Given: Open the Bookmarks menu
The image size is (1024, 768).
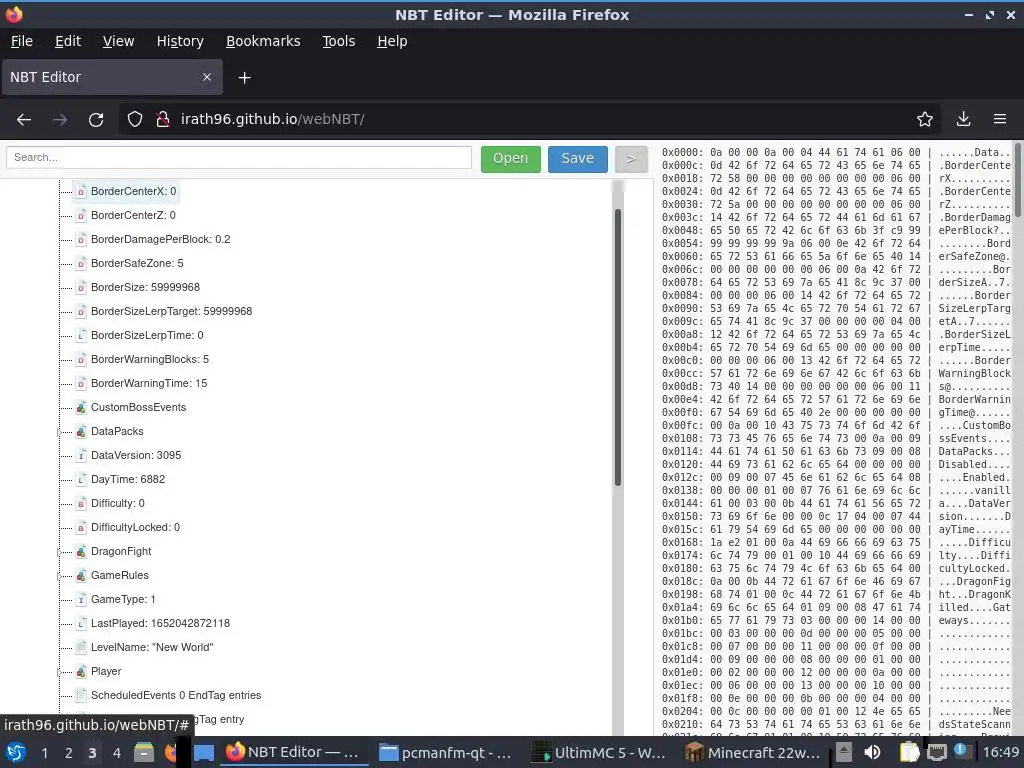Looking at the screenshot, I should [x=263, y=41].
